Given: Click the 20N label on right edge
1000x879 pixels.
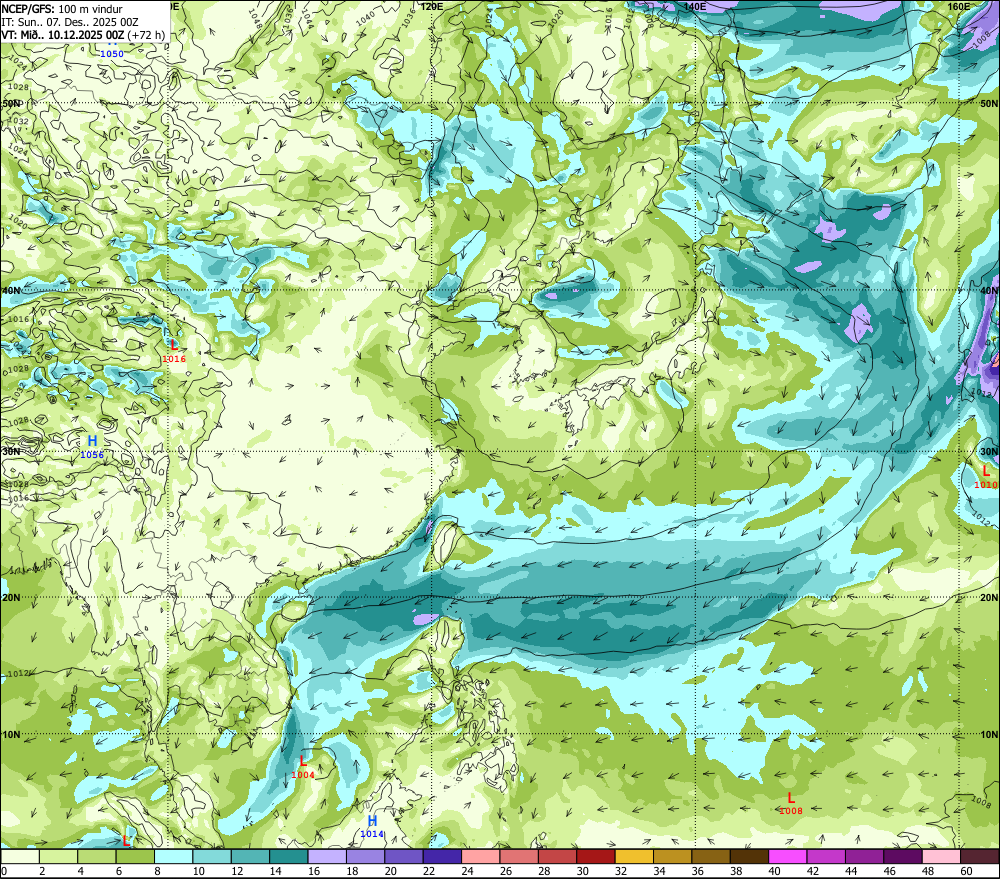Looking at the screenshot, I should click(989, 598).
